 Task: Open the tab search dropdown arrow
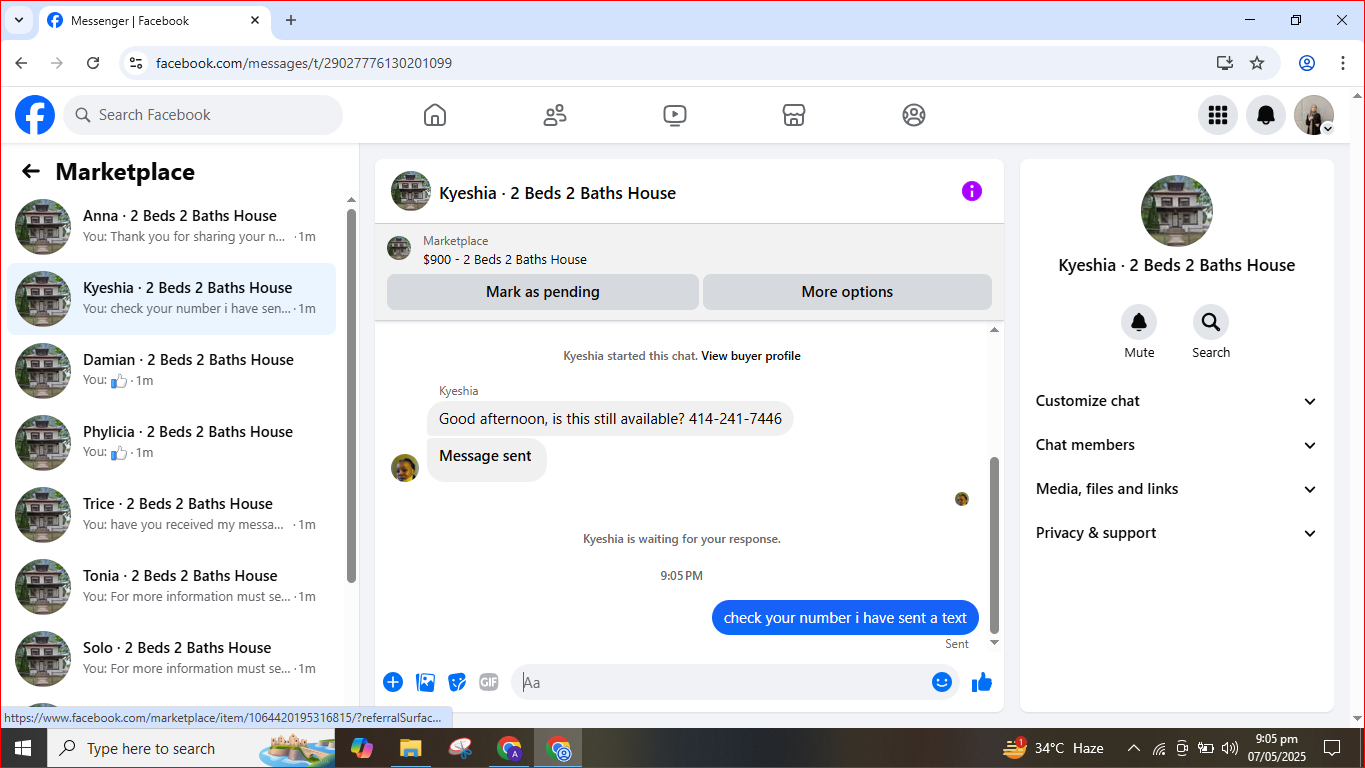click(x=18, y=20)
